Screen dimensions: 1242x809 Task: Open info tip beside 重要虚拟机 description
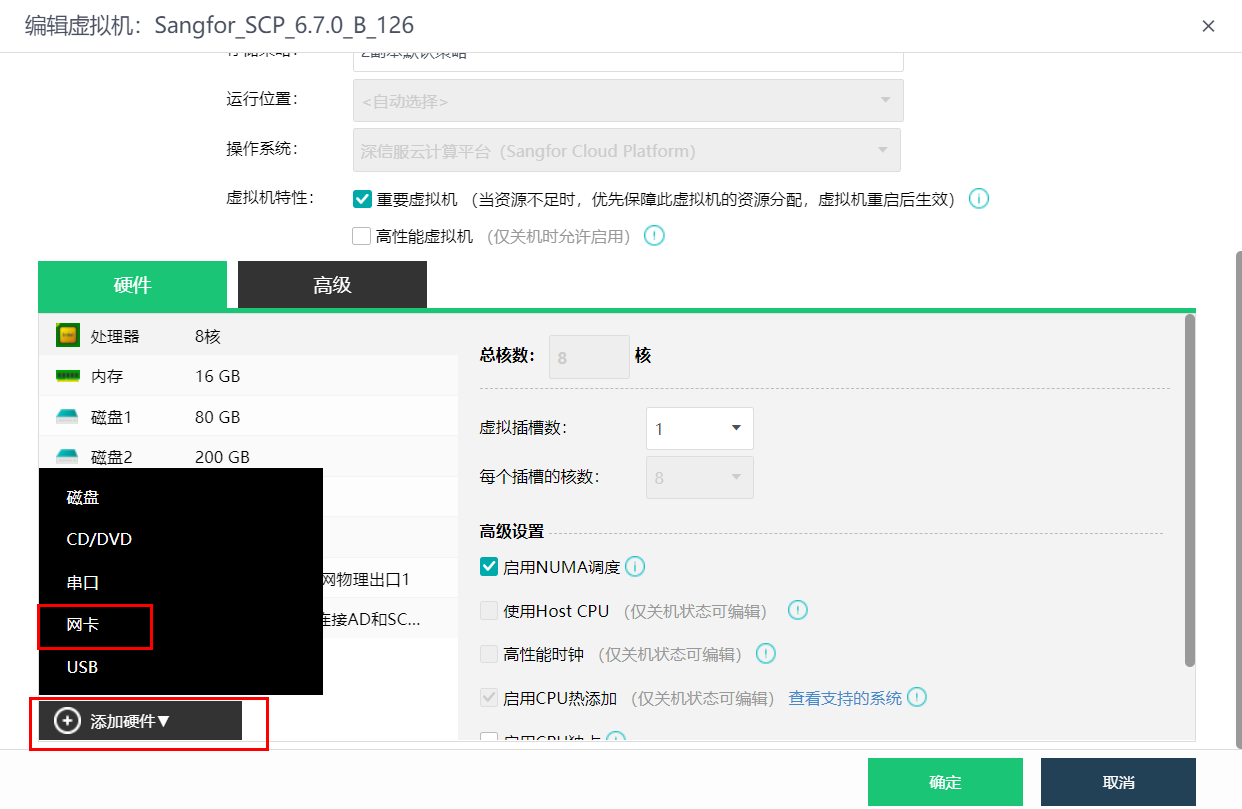979,198
